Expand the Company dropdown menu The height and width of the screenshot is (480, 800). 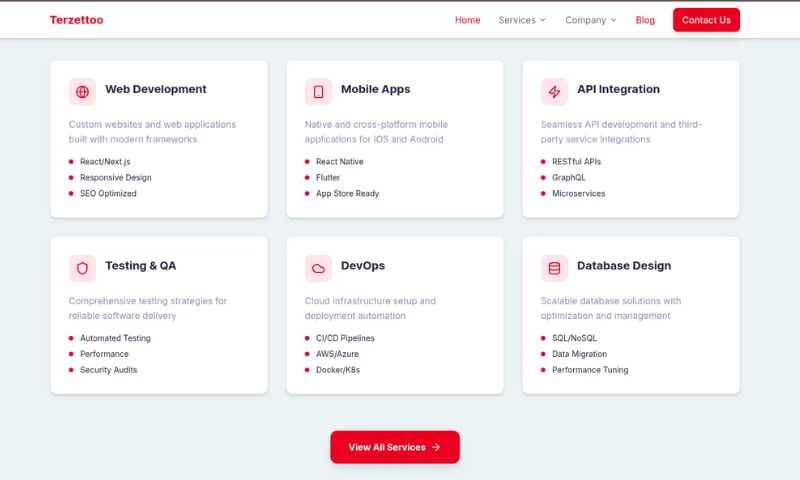[590, 20]
